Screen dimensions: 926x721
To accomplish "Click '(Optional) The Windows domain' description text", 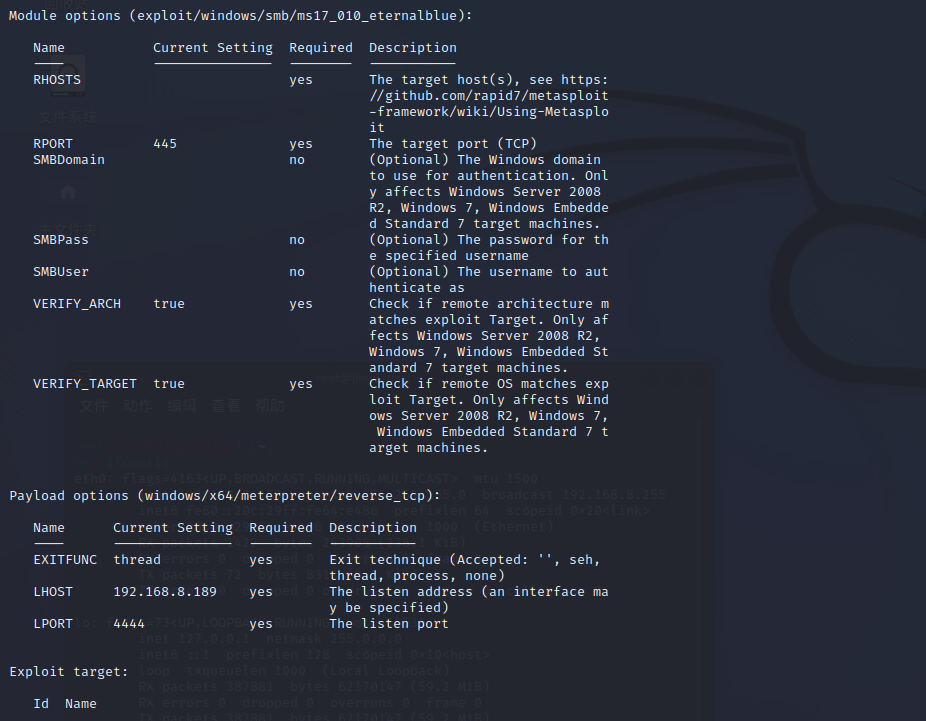I will coord(485,159).
